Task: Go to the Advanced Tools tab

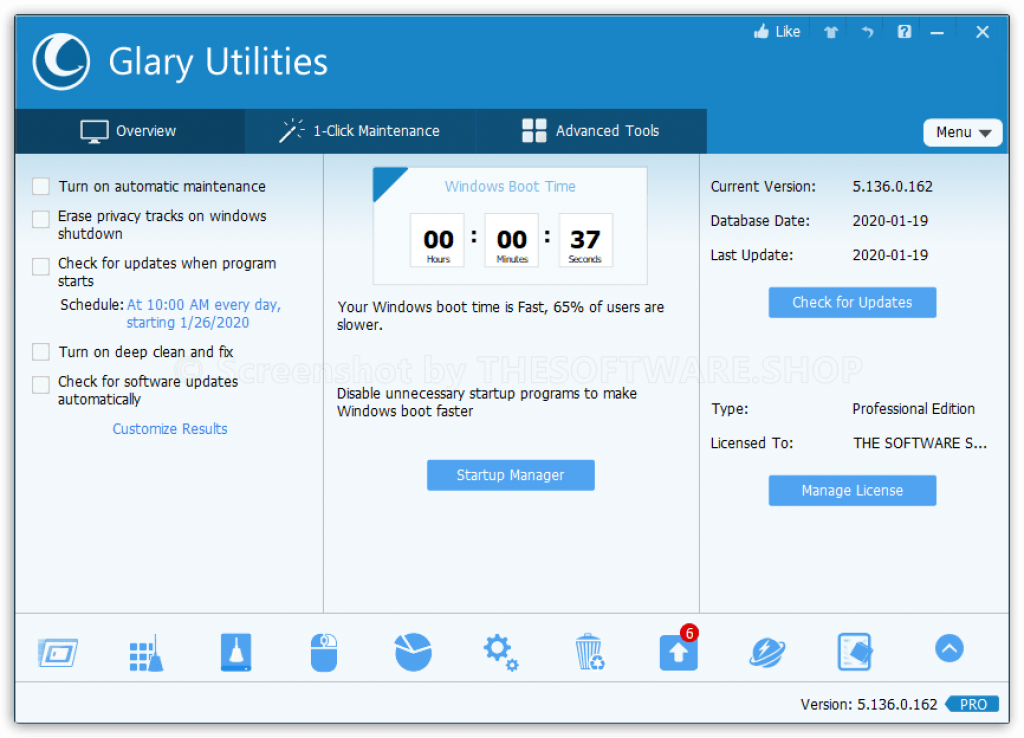Action: (590, 131)
